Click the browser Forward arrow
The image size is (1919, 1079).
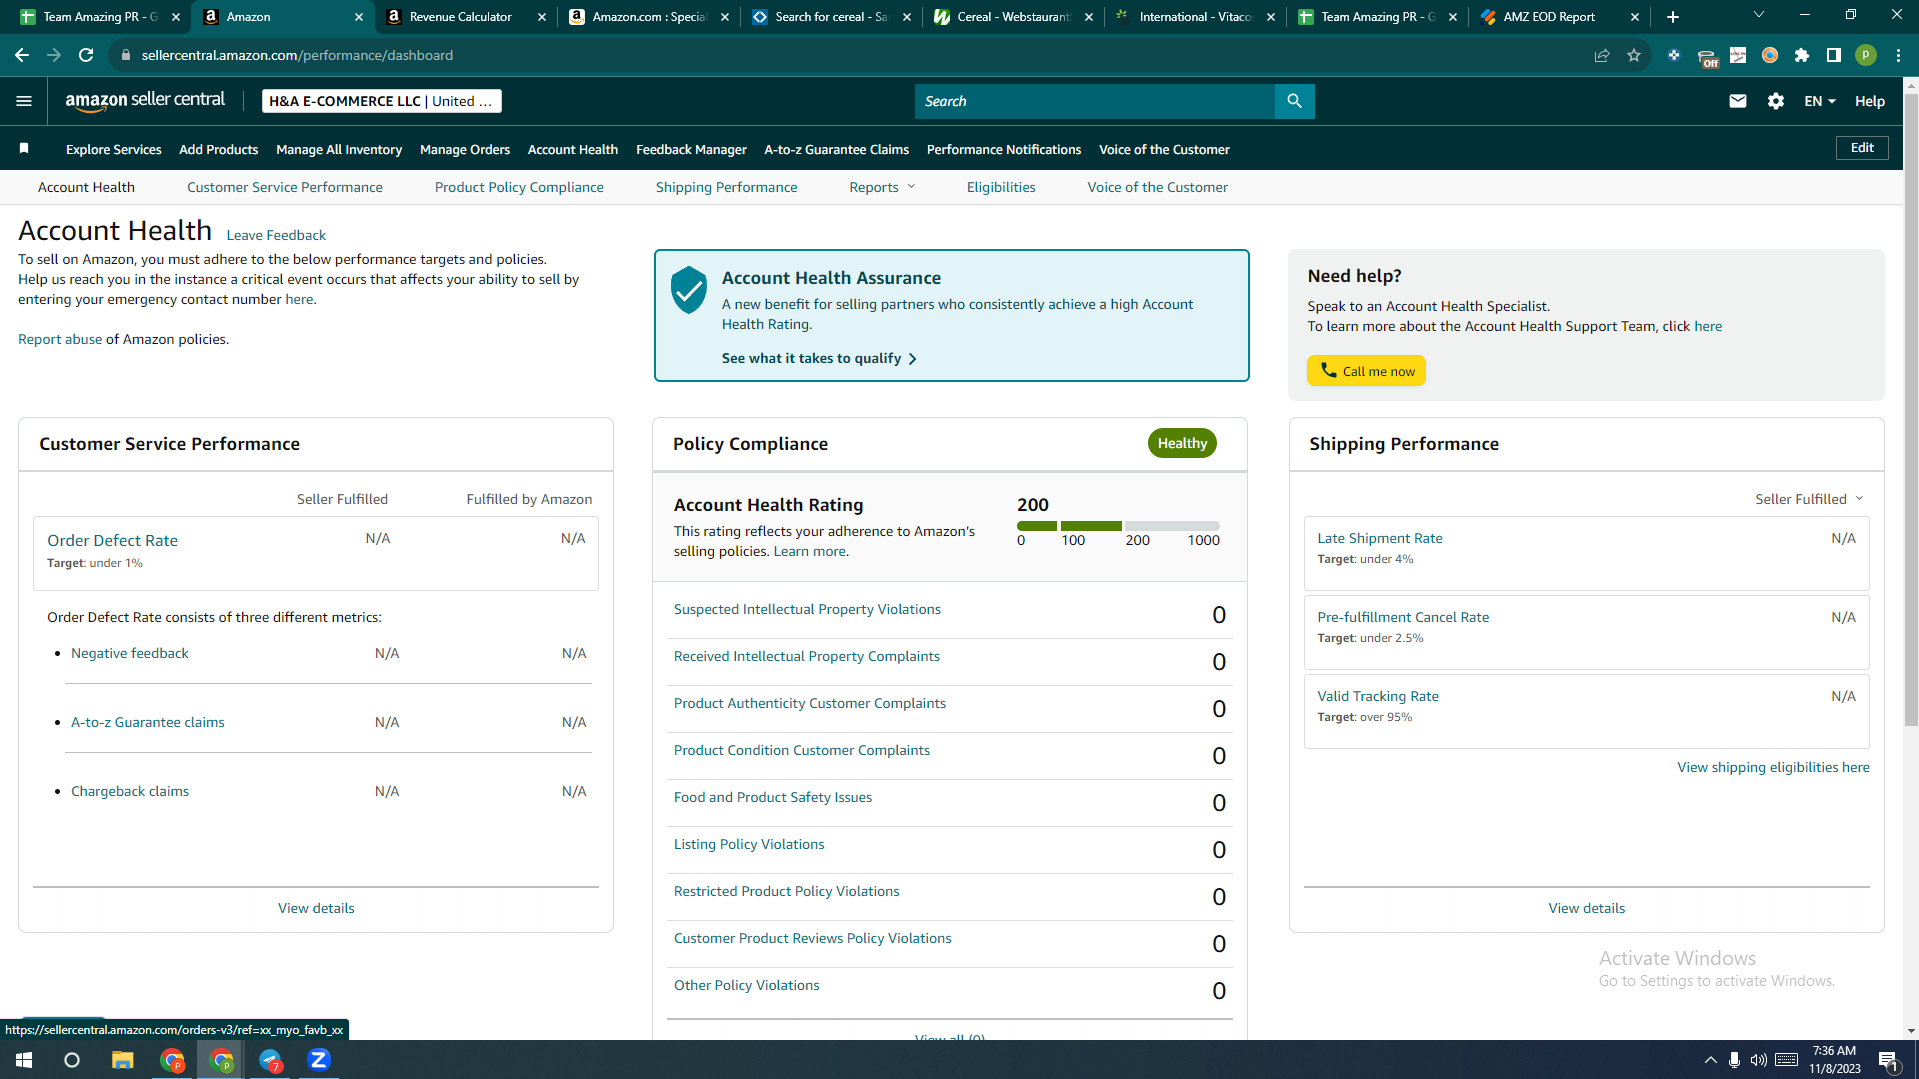point(54,55)
